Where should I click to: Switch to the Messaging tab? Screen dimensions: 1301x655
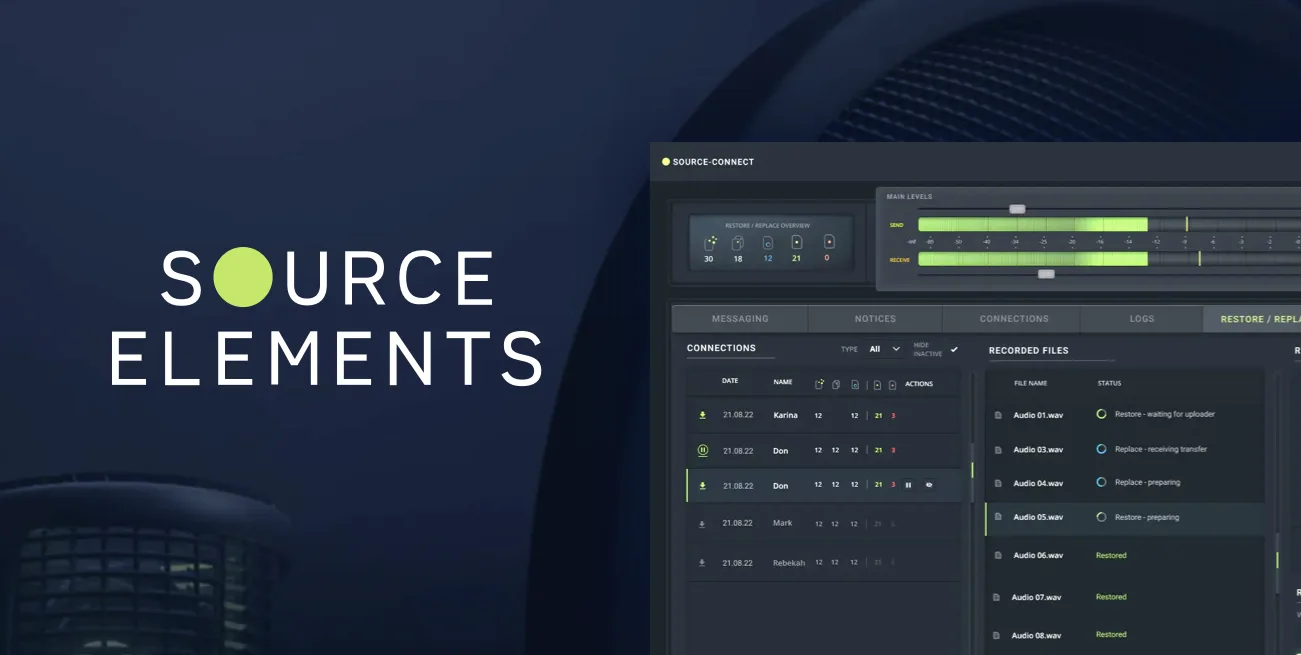740,319
